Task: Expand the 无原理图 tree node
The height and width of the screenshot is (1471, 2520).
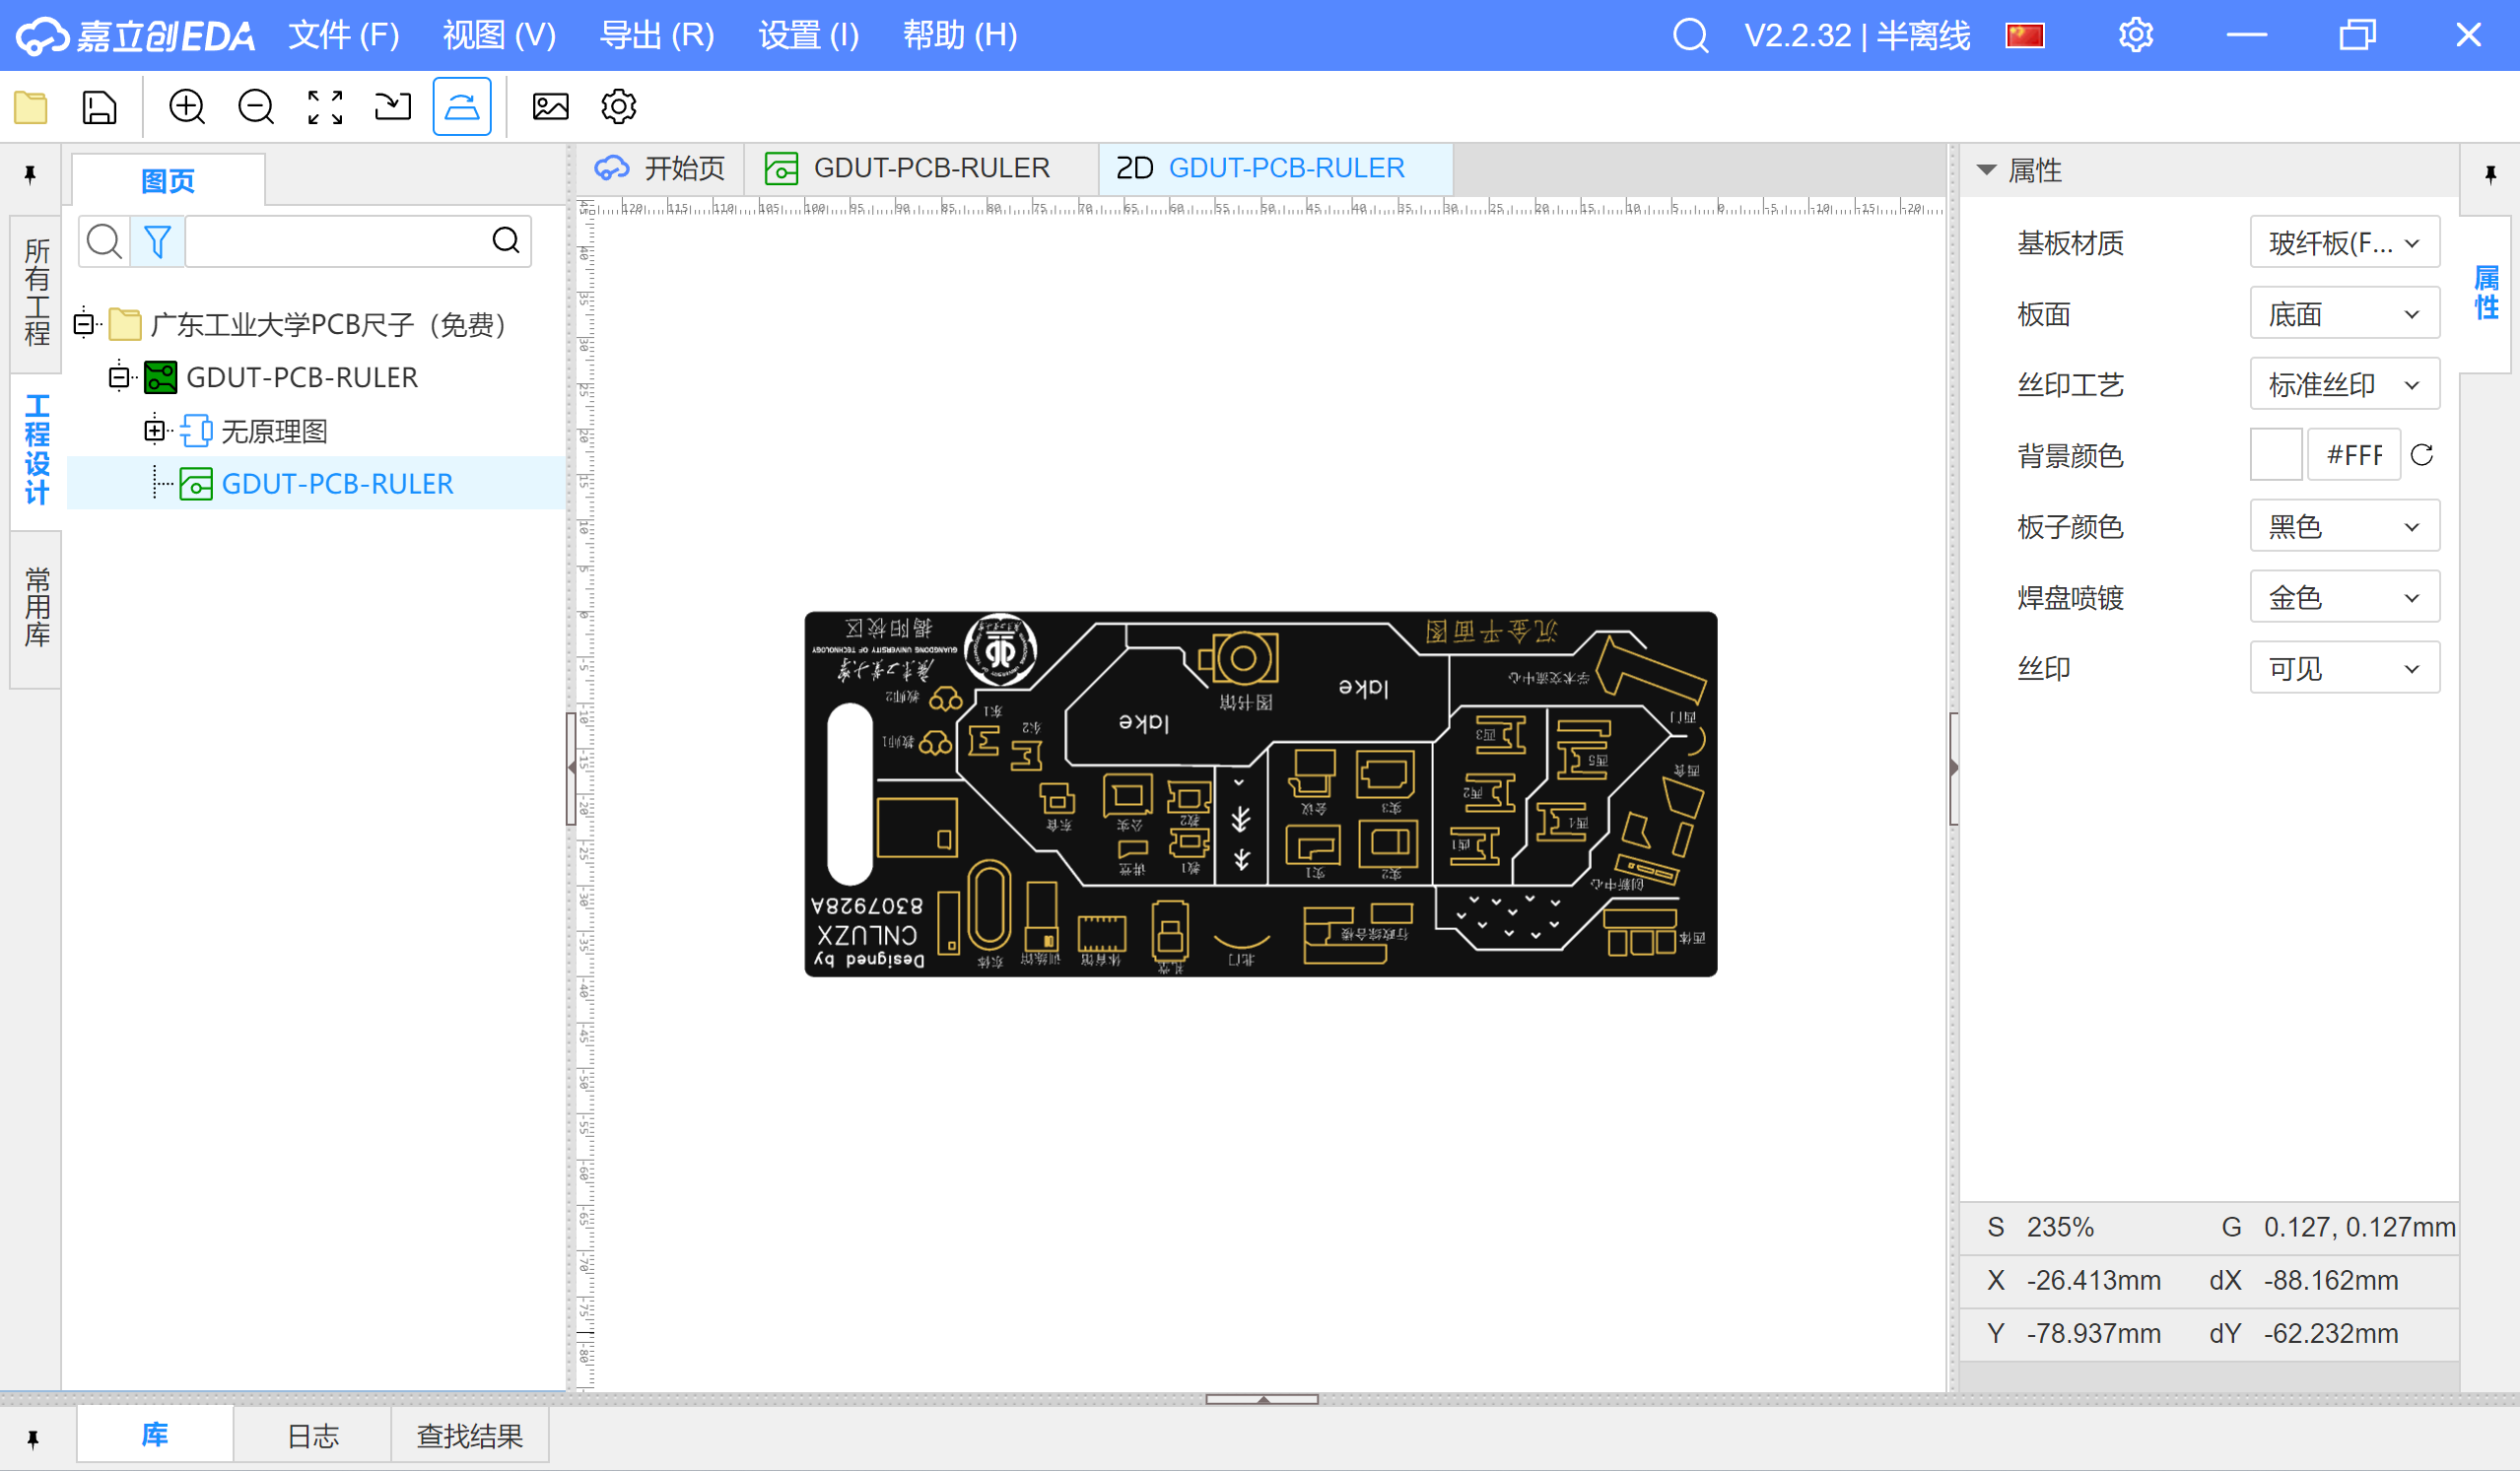Action: coord(154,431)
